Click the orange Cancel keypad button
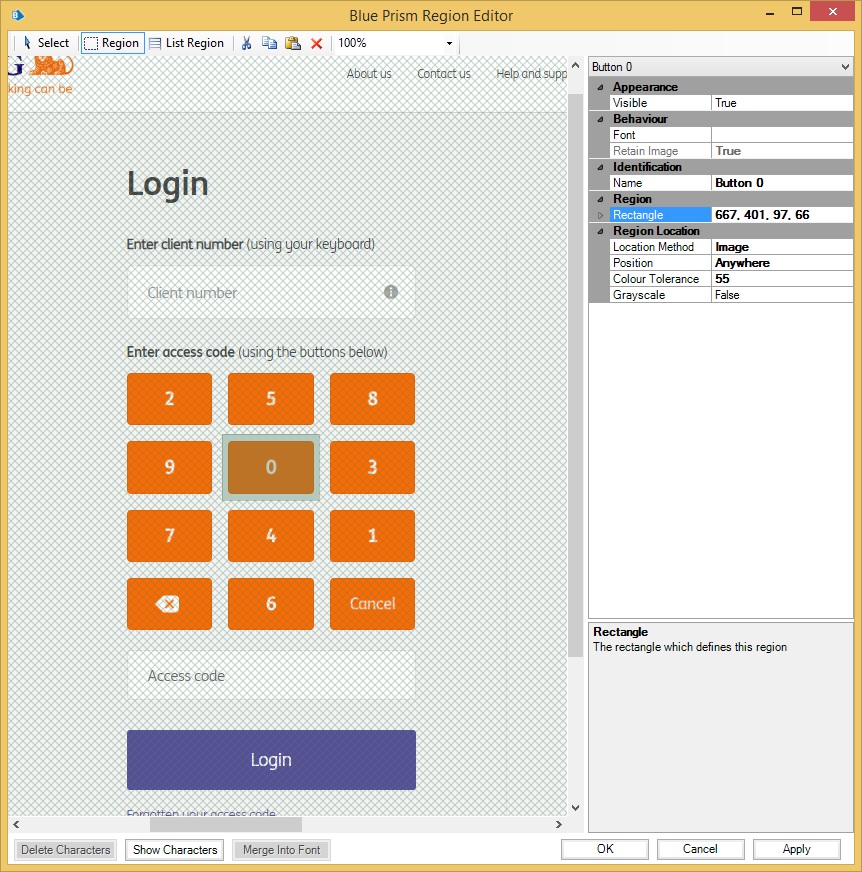The image size is (862, 872). coord(373,604)
